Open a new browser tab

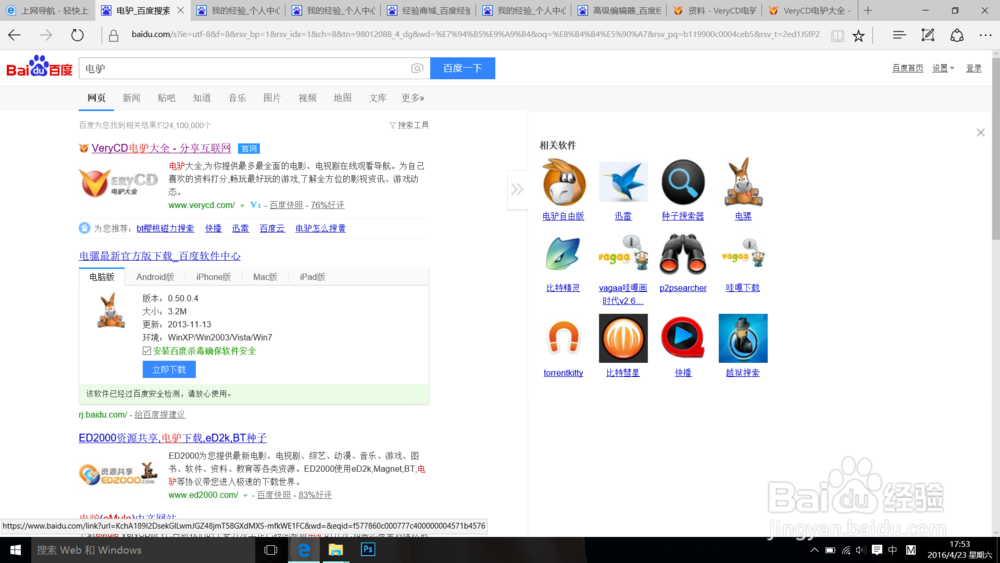pos(867,10)
